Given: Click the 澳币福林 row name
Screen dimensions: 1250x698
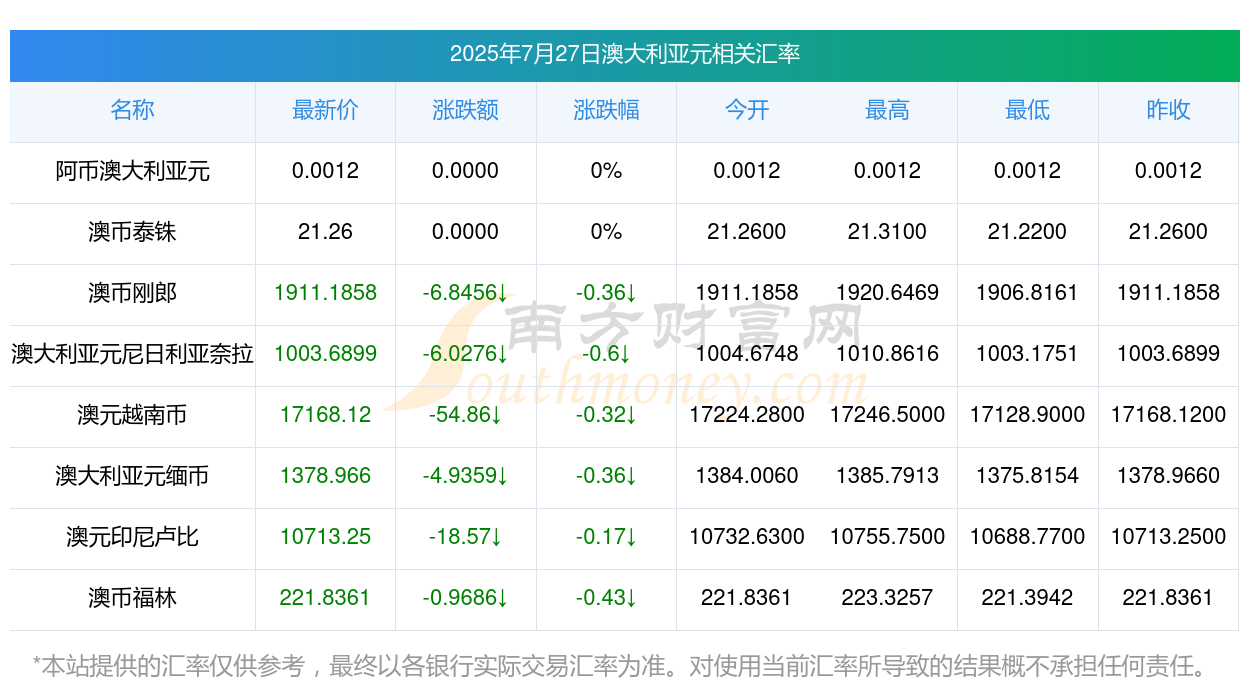Looking at the screenshot, I should [x=132, y=598].
